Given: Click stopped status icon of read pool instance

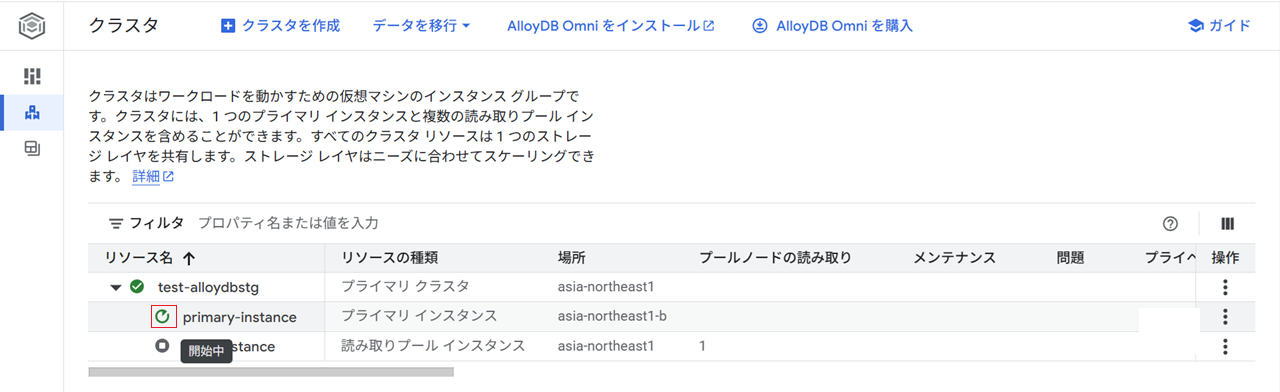Looking at the screenshot, I should click(162, 346).
